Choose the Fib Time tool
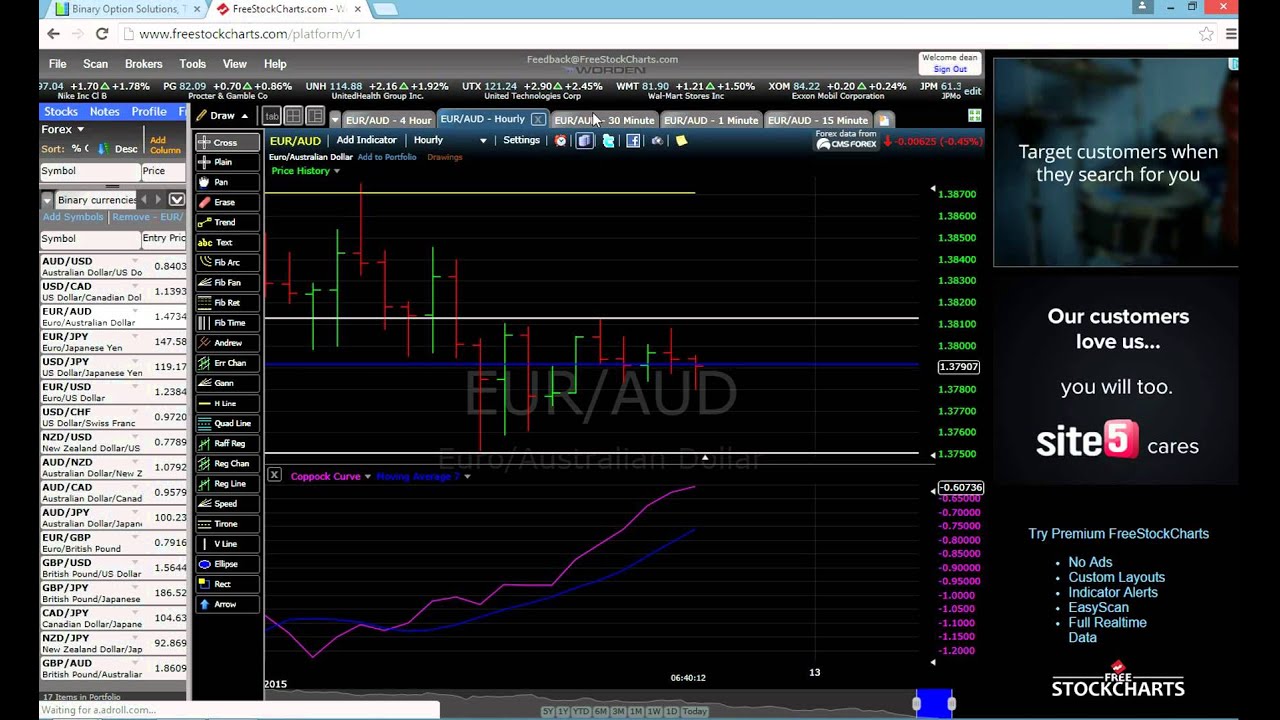Screen dimensions: 1280x720 tap(227, 322)
